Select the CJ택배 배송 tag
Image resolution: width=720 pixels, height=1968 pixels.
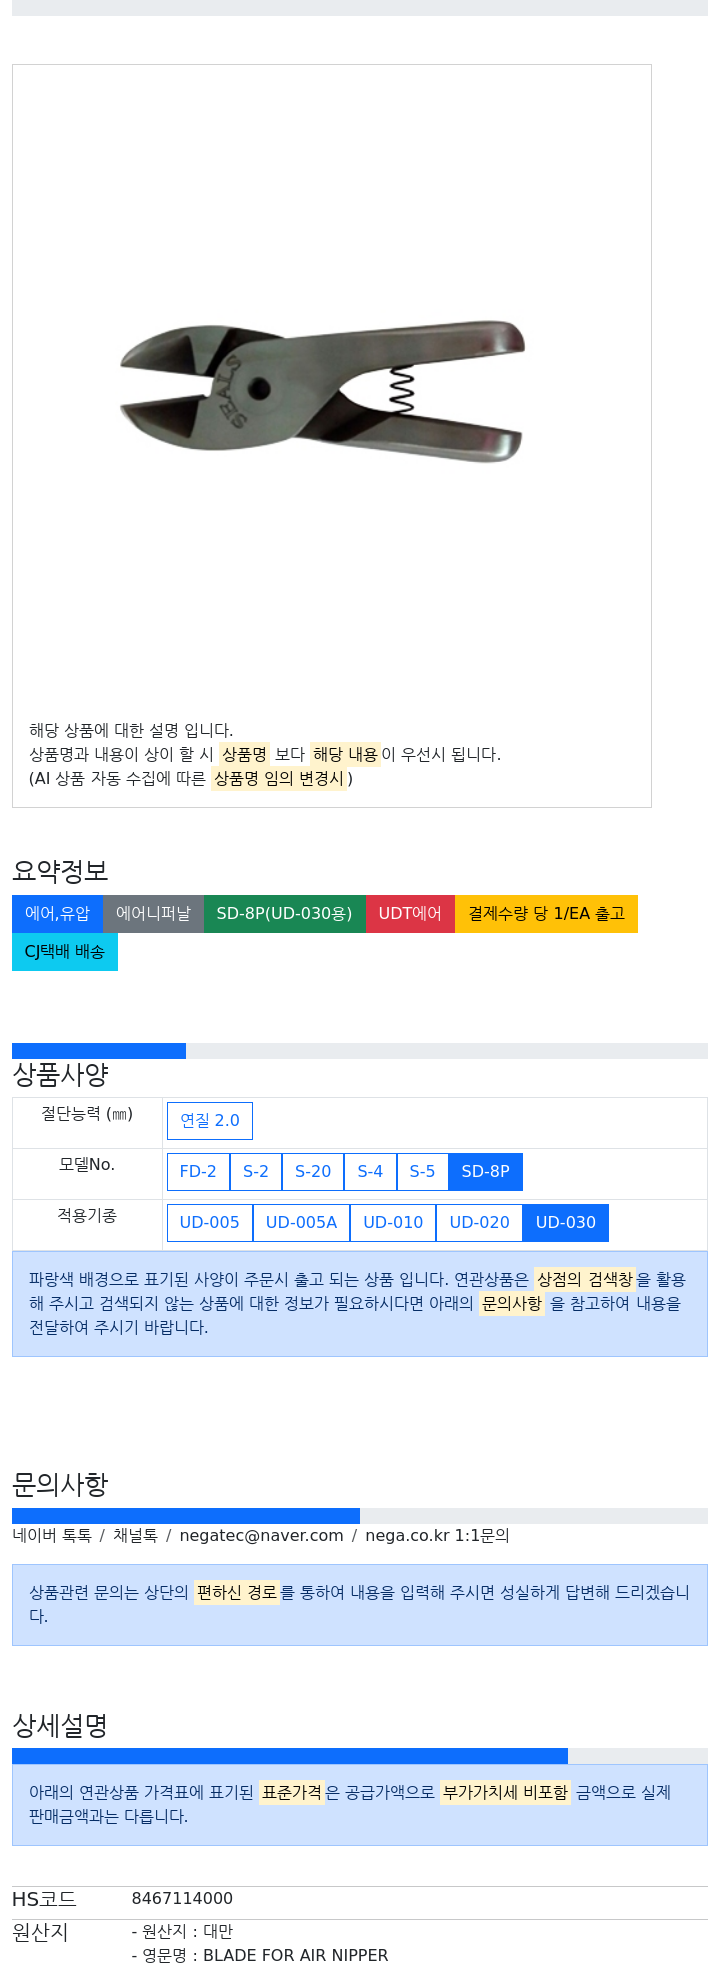pos(65,952)
